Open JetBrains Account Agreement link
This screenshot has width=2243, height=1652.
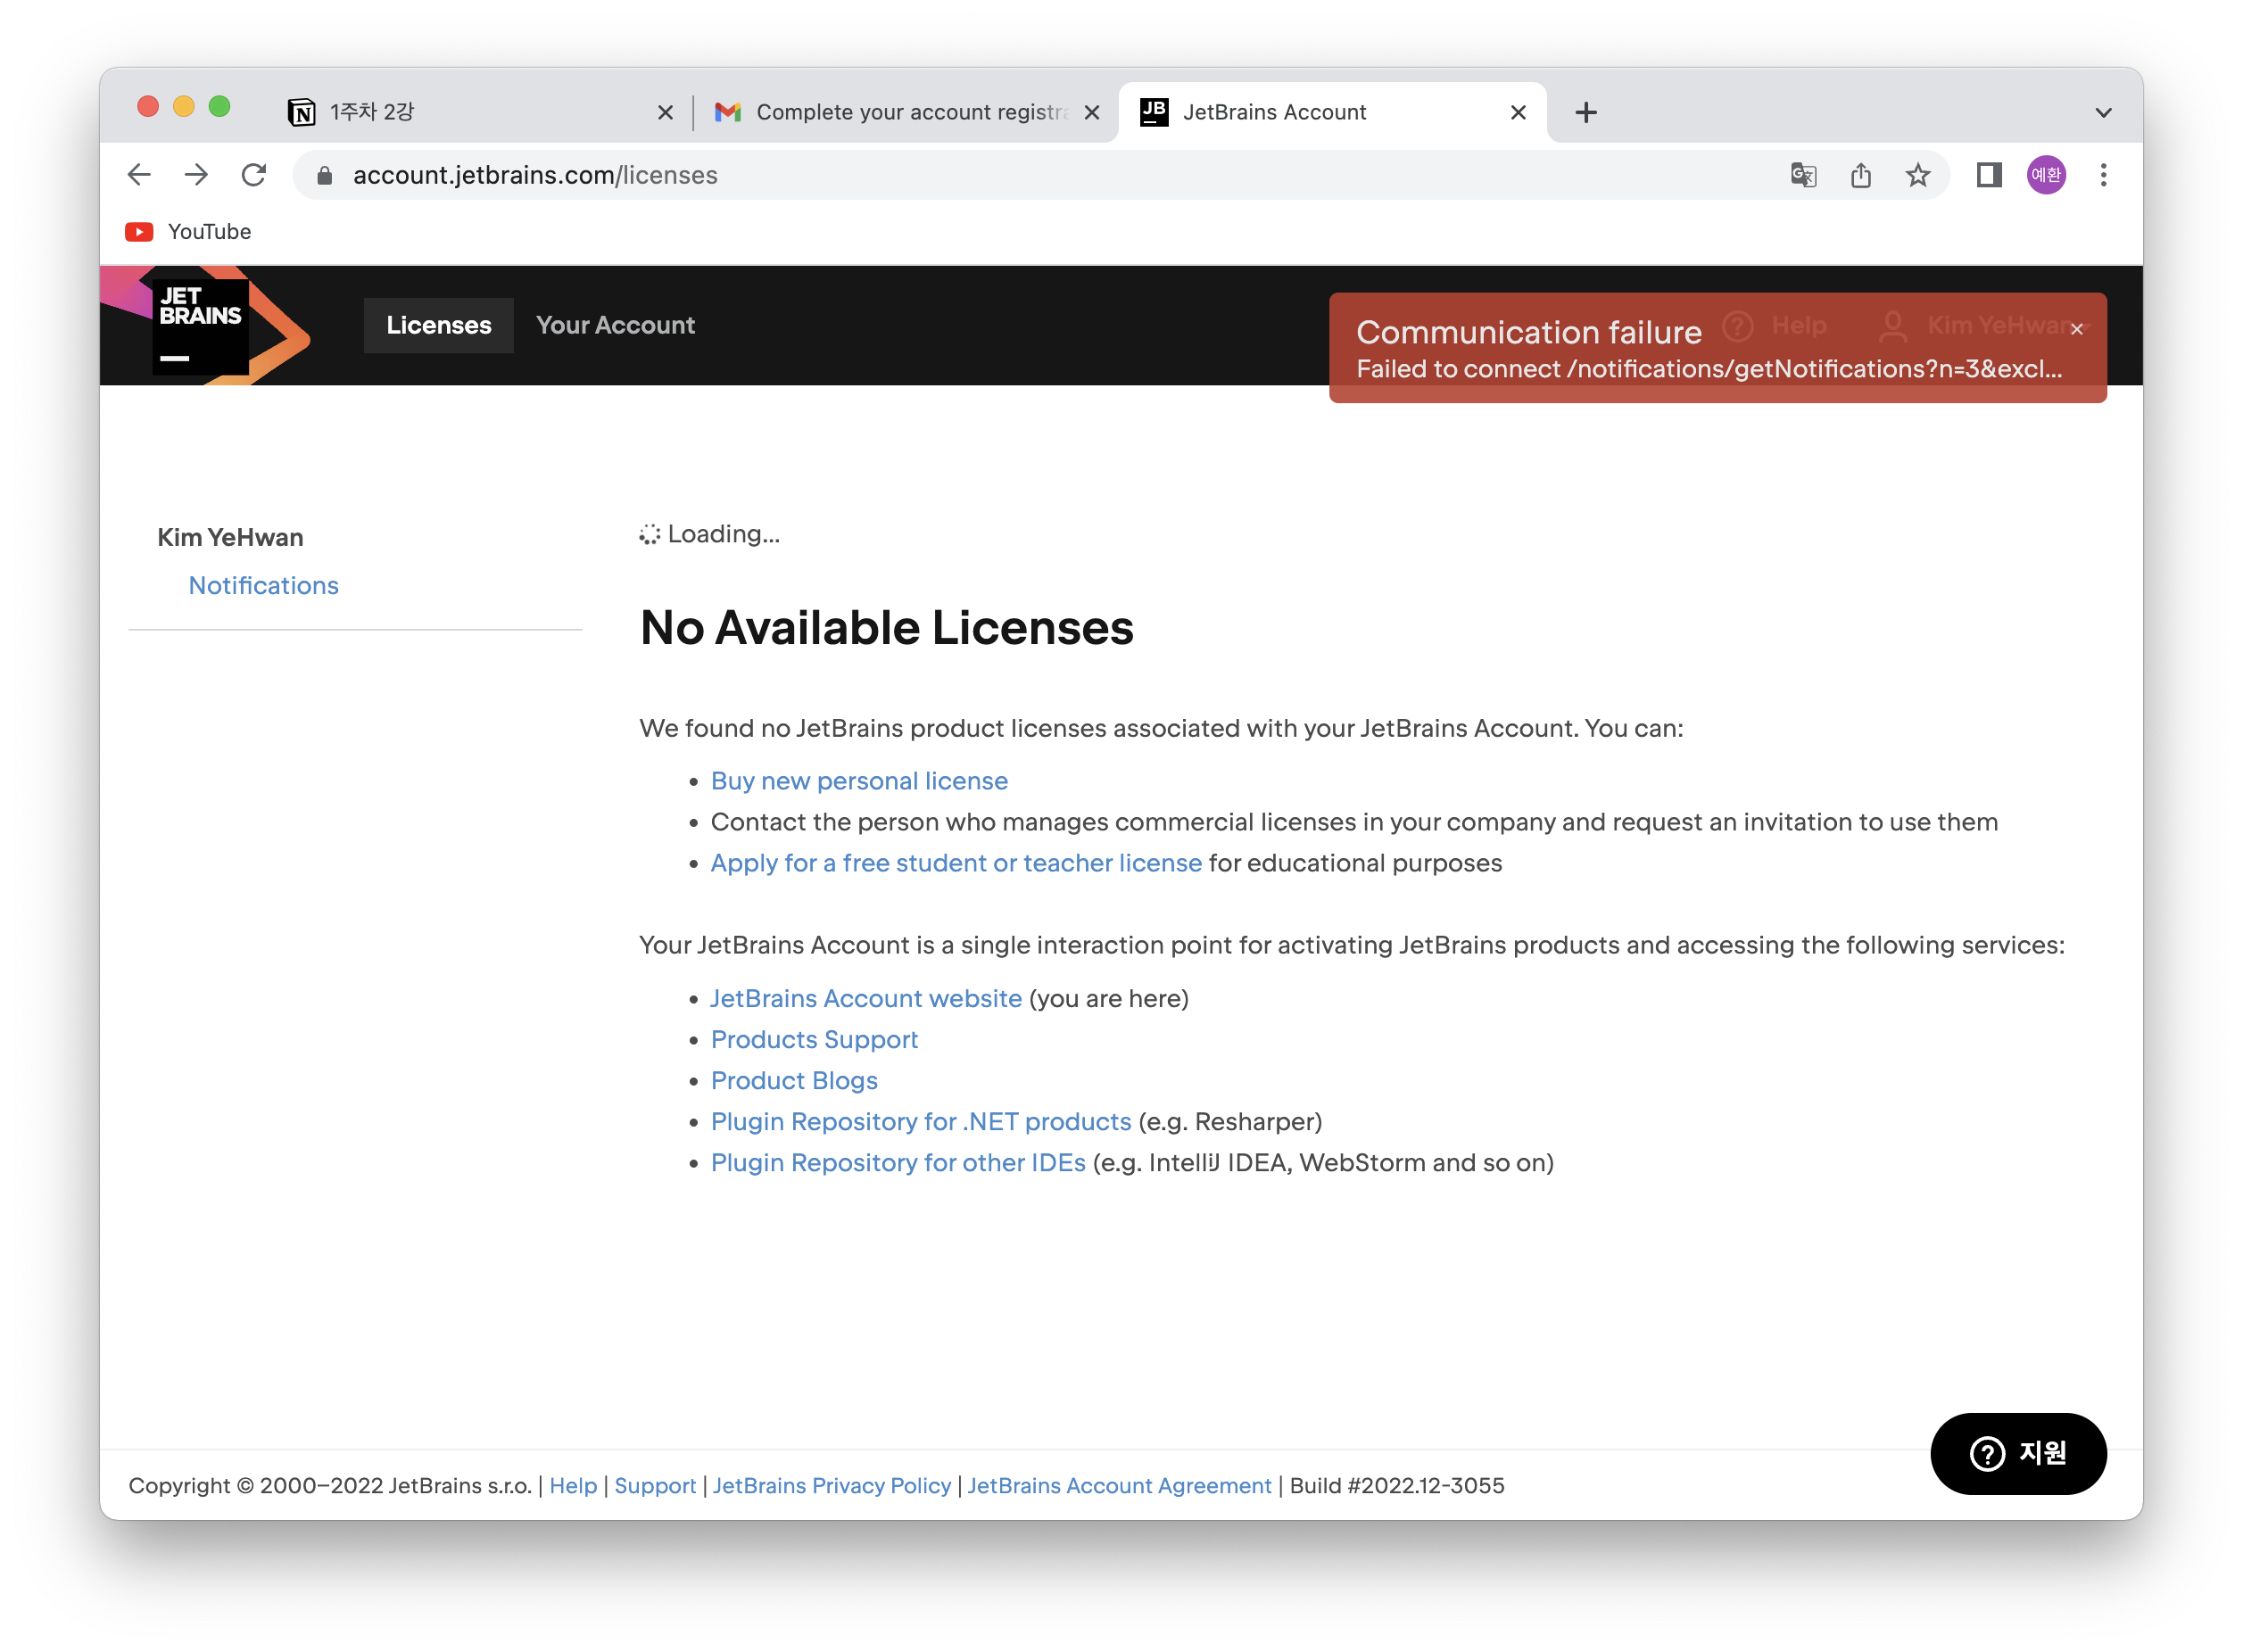point(1119,1485)
